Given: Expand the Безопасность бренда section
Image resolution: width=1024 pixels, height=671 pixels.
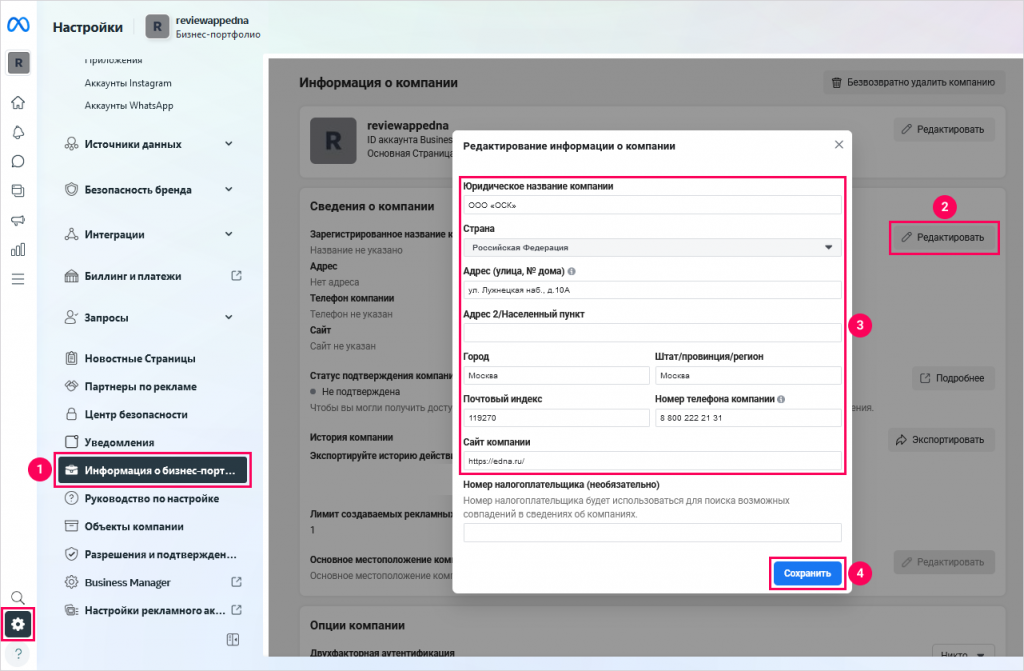Looking at the screenshot, I should pyautogui.click(x=150, y=190).
